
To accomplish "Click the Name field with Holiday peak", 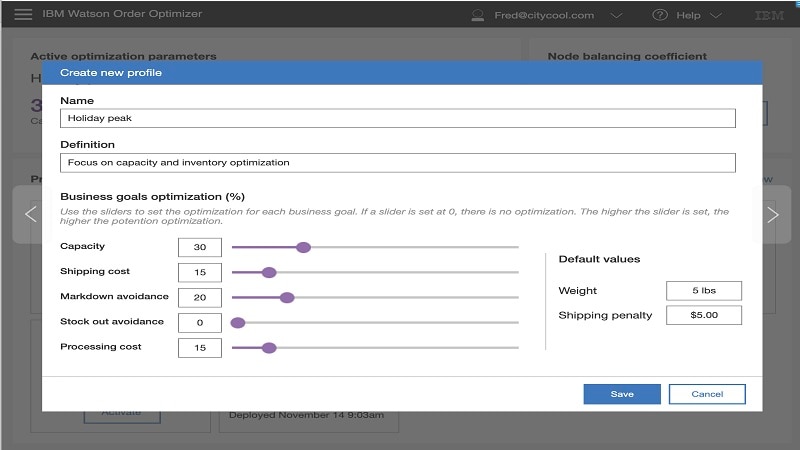I will (x=397, y=118).
